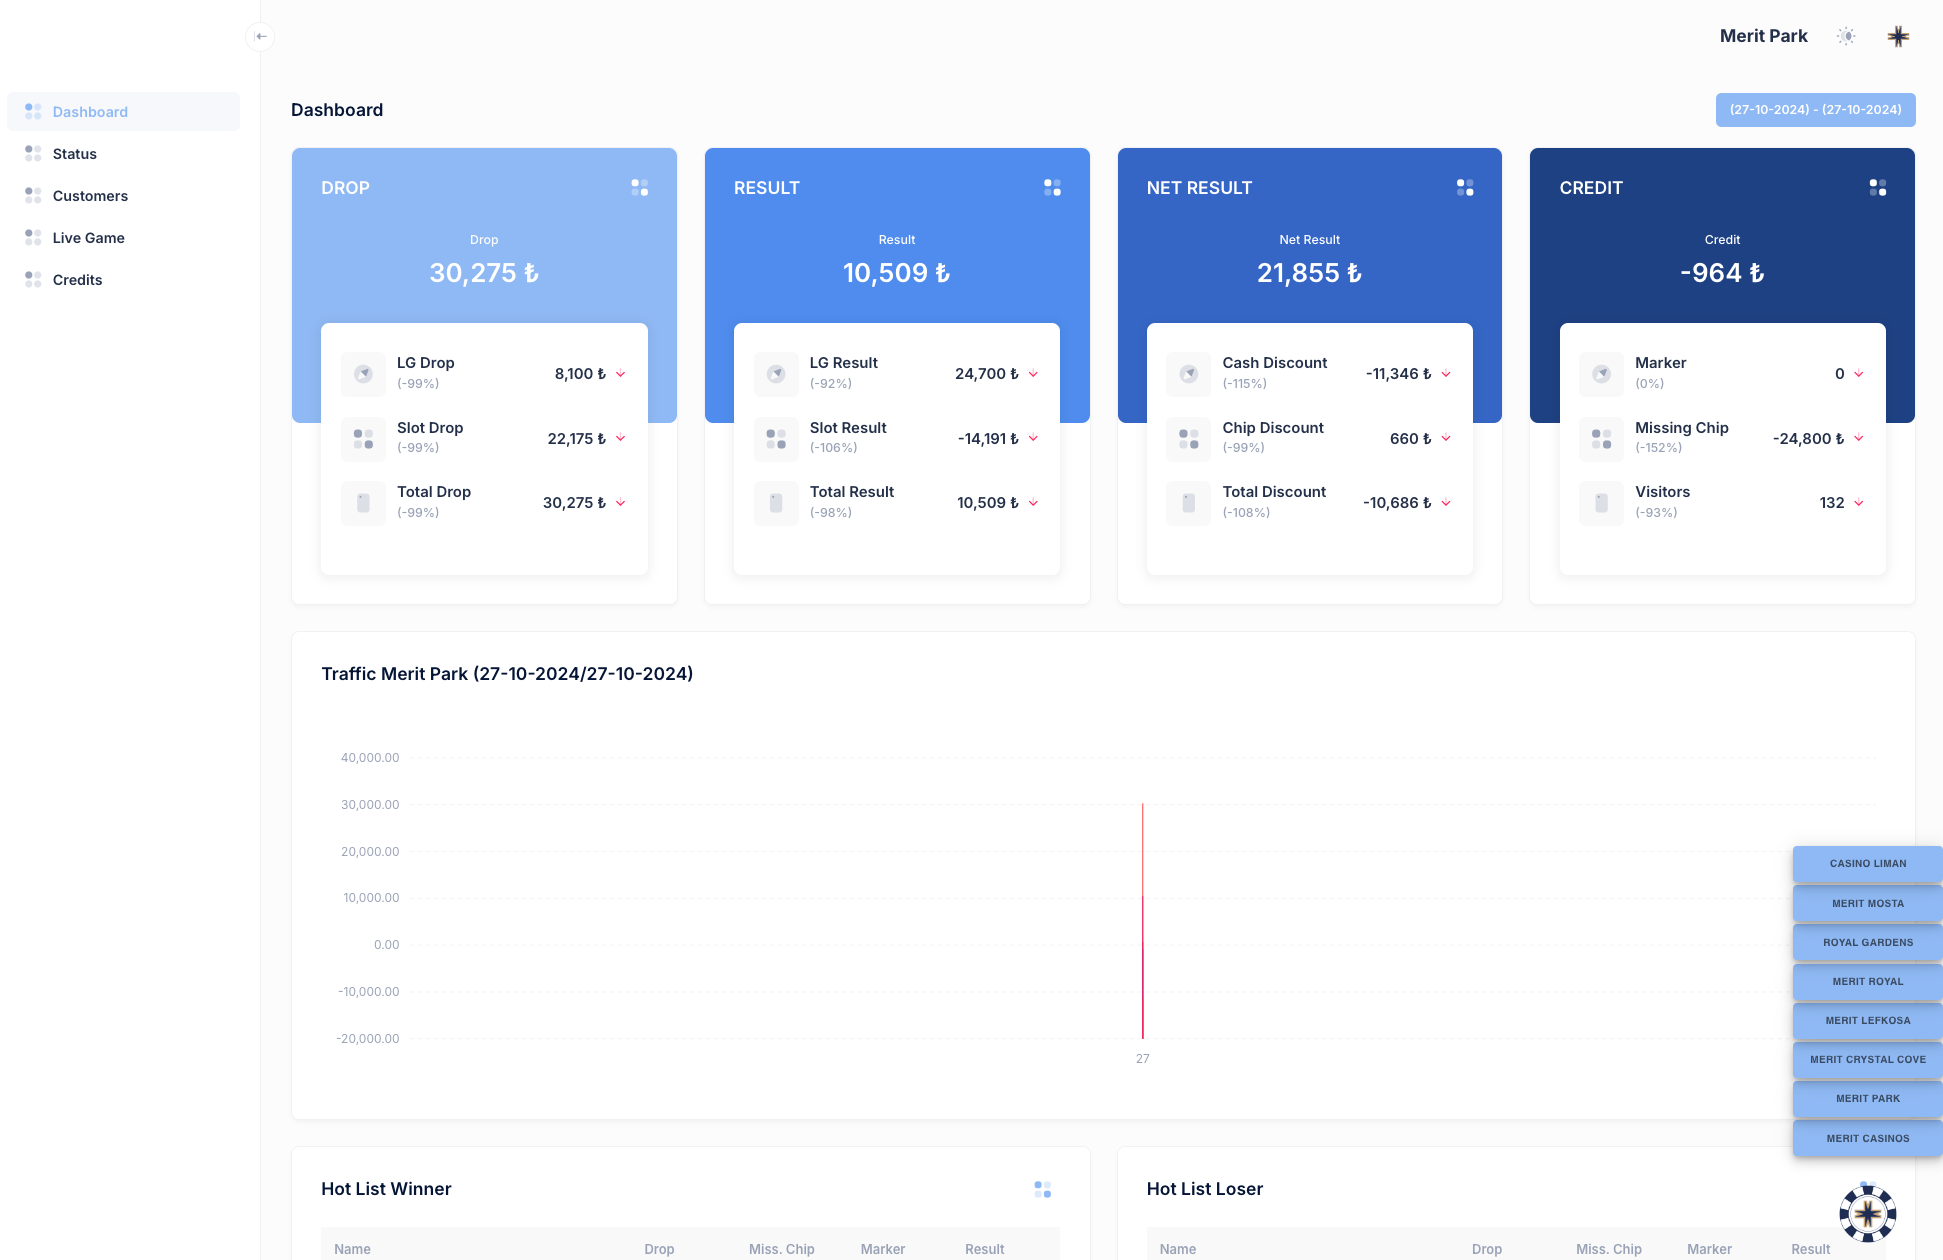Click the Customers sidebar dots icon
This screenshot has height=1260, width=1943.
pos(33,195)
